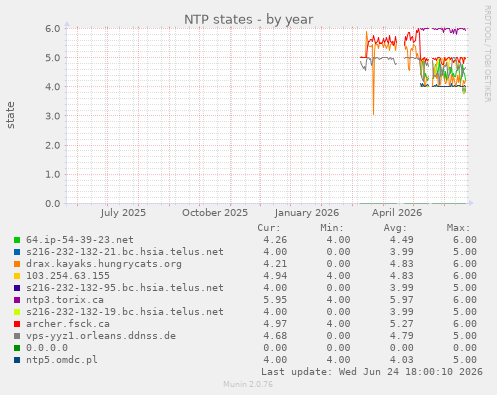Click the vertical state axis label
The width and height of the screenshot is (497, 395).
(10, 115)
